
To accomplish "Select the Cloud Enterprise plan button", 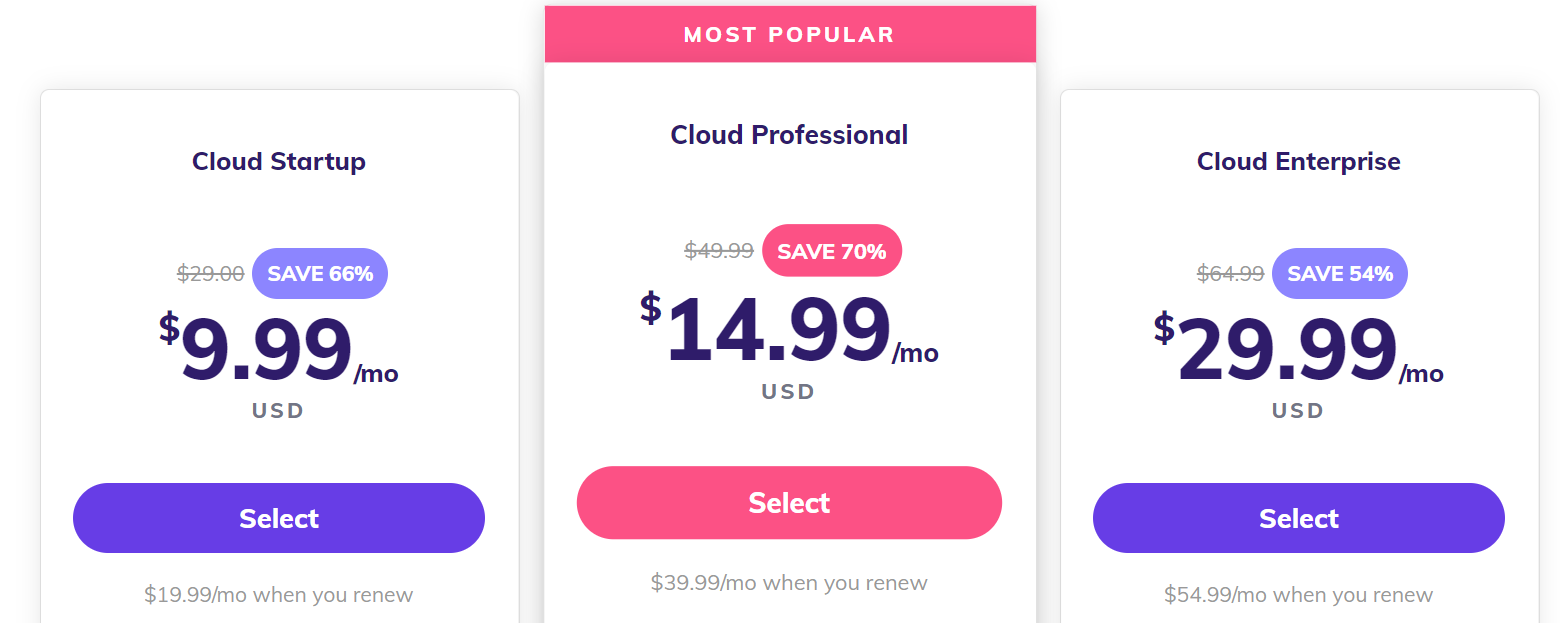I will click(1299, 518).
